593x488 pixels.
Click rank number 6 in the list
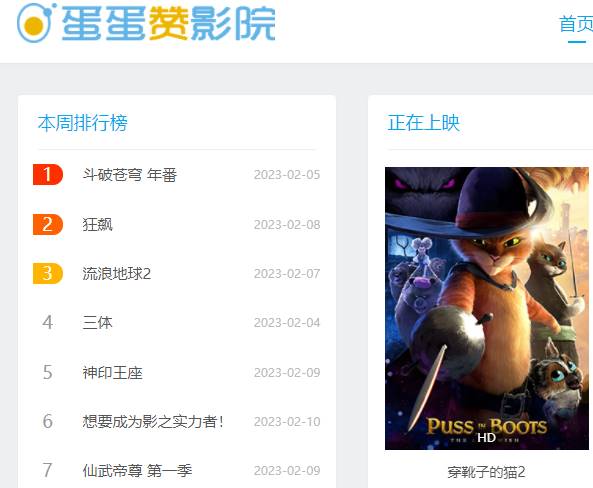click(x=48, y=421)
